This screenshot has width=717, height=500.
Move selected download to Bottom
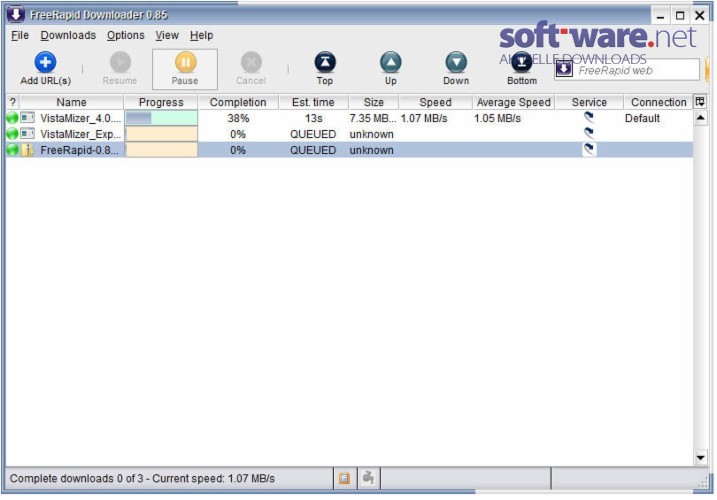(x=522, y=69)
